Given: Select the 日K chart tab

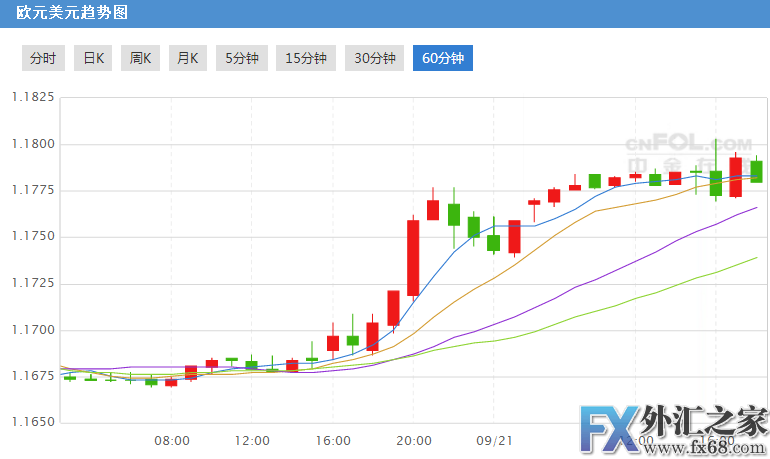Looking at the screenshot, I should [x=94, y=58].
